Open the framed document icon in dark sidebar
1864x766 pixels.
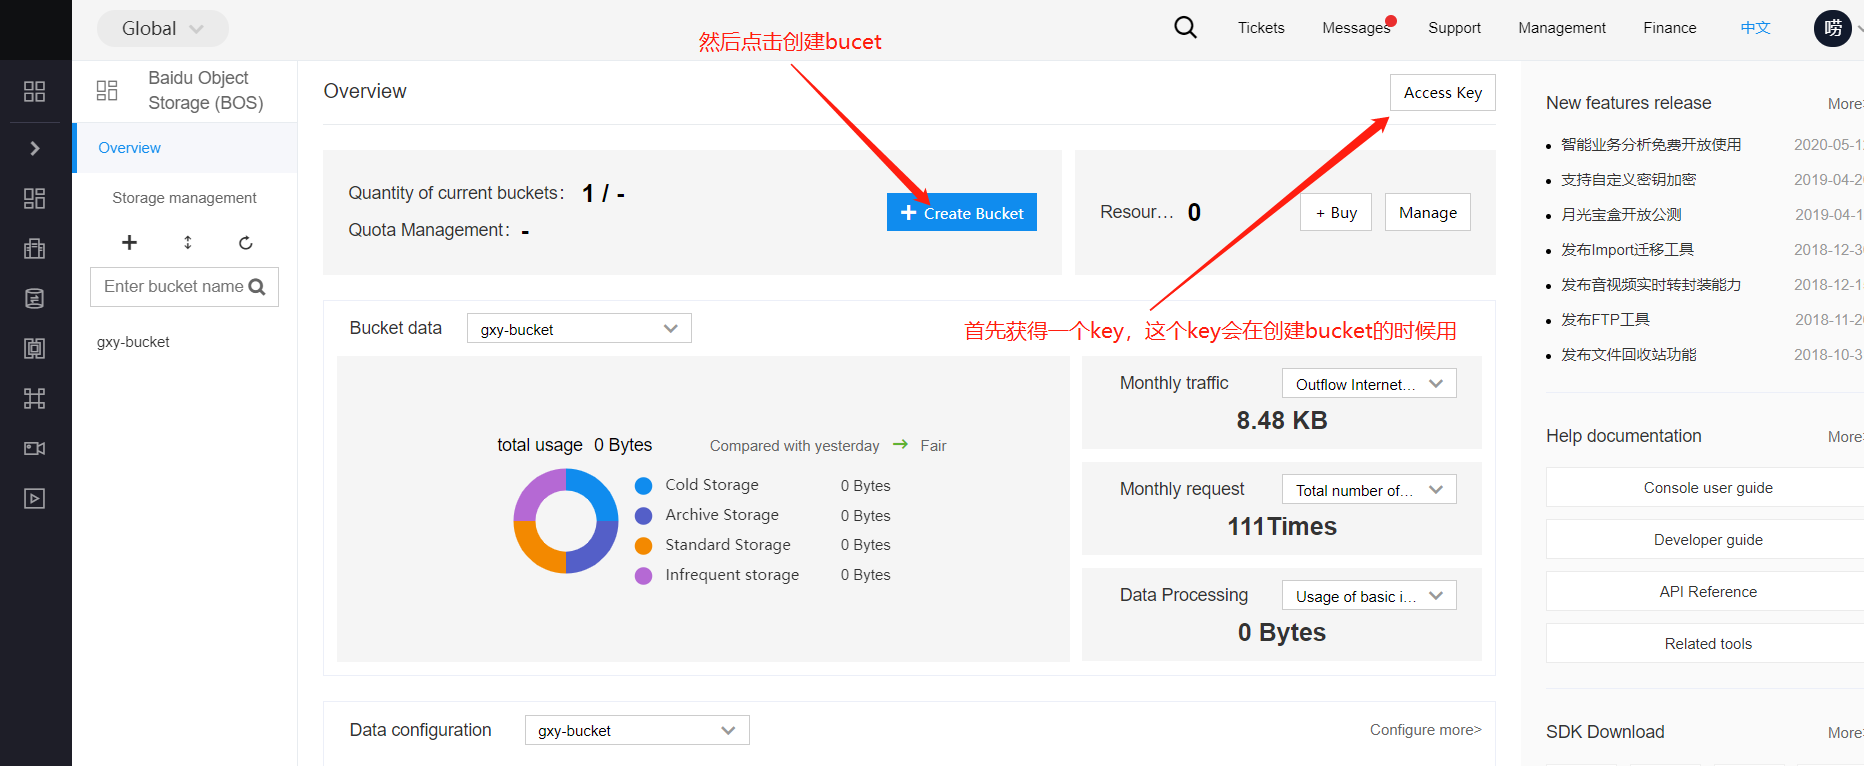click(x=35, y=348)
